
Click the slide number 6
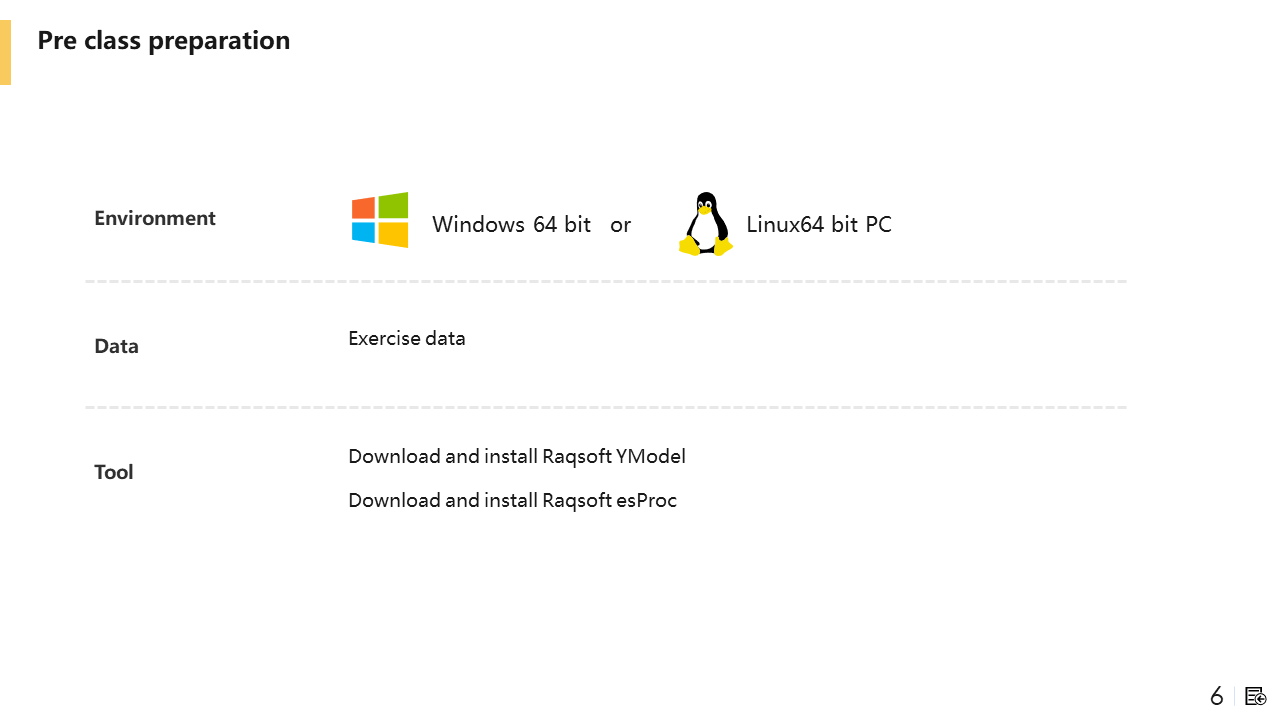pos(1216,696)
